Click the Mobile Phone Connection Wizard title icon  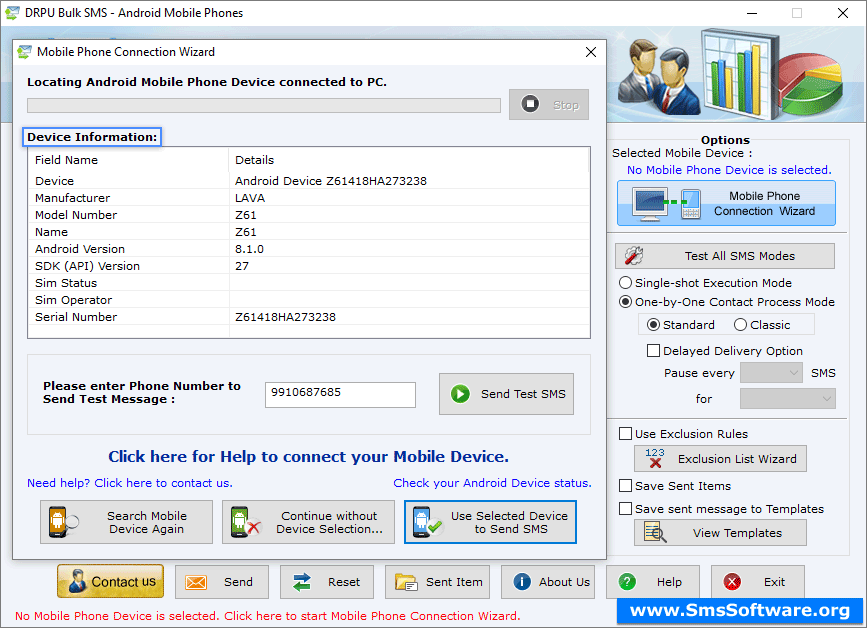click(x=24, y=52)
